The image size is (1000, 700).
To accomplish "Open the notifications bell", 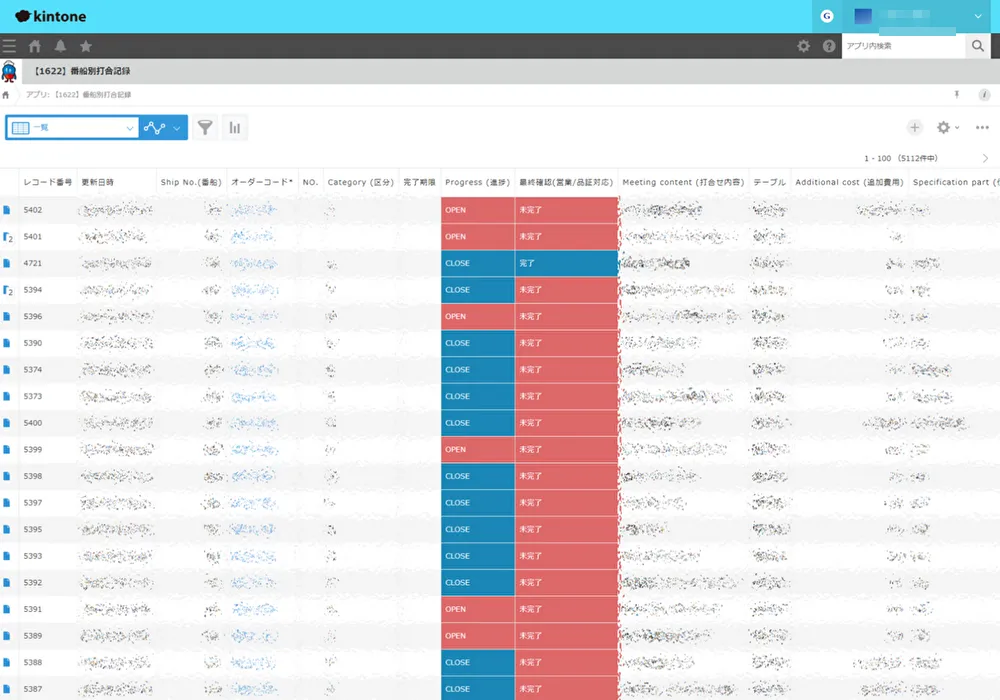I will coord(60,46).
